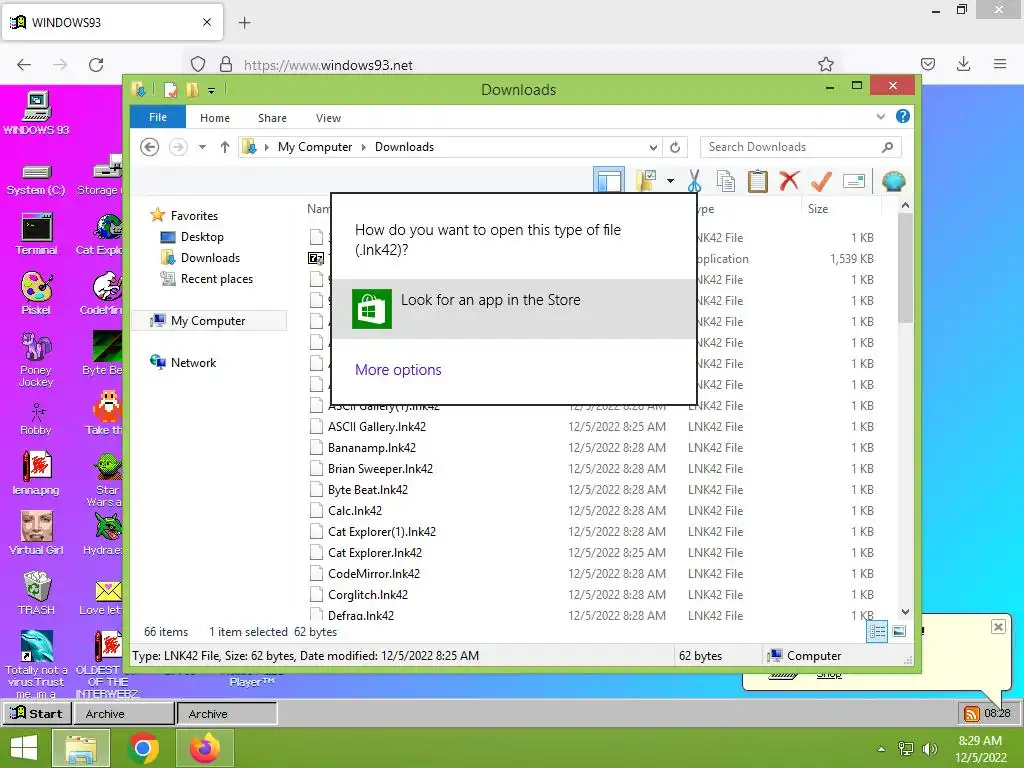Switch to the View ribbon tab
The width and height of the screenshot is (1024, 768).
click(x=328, y=118)
